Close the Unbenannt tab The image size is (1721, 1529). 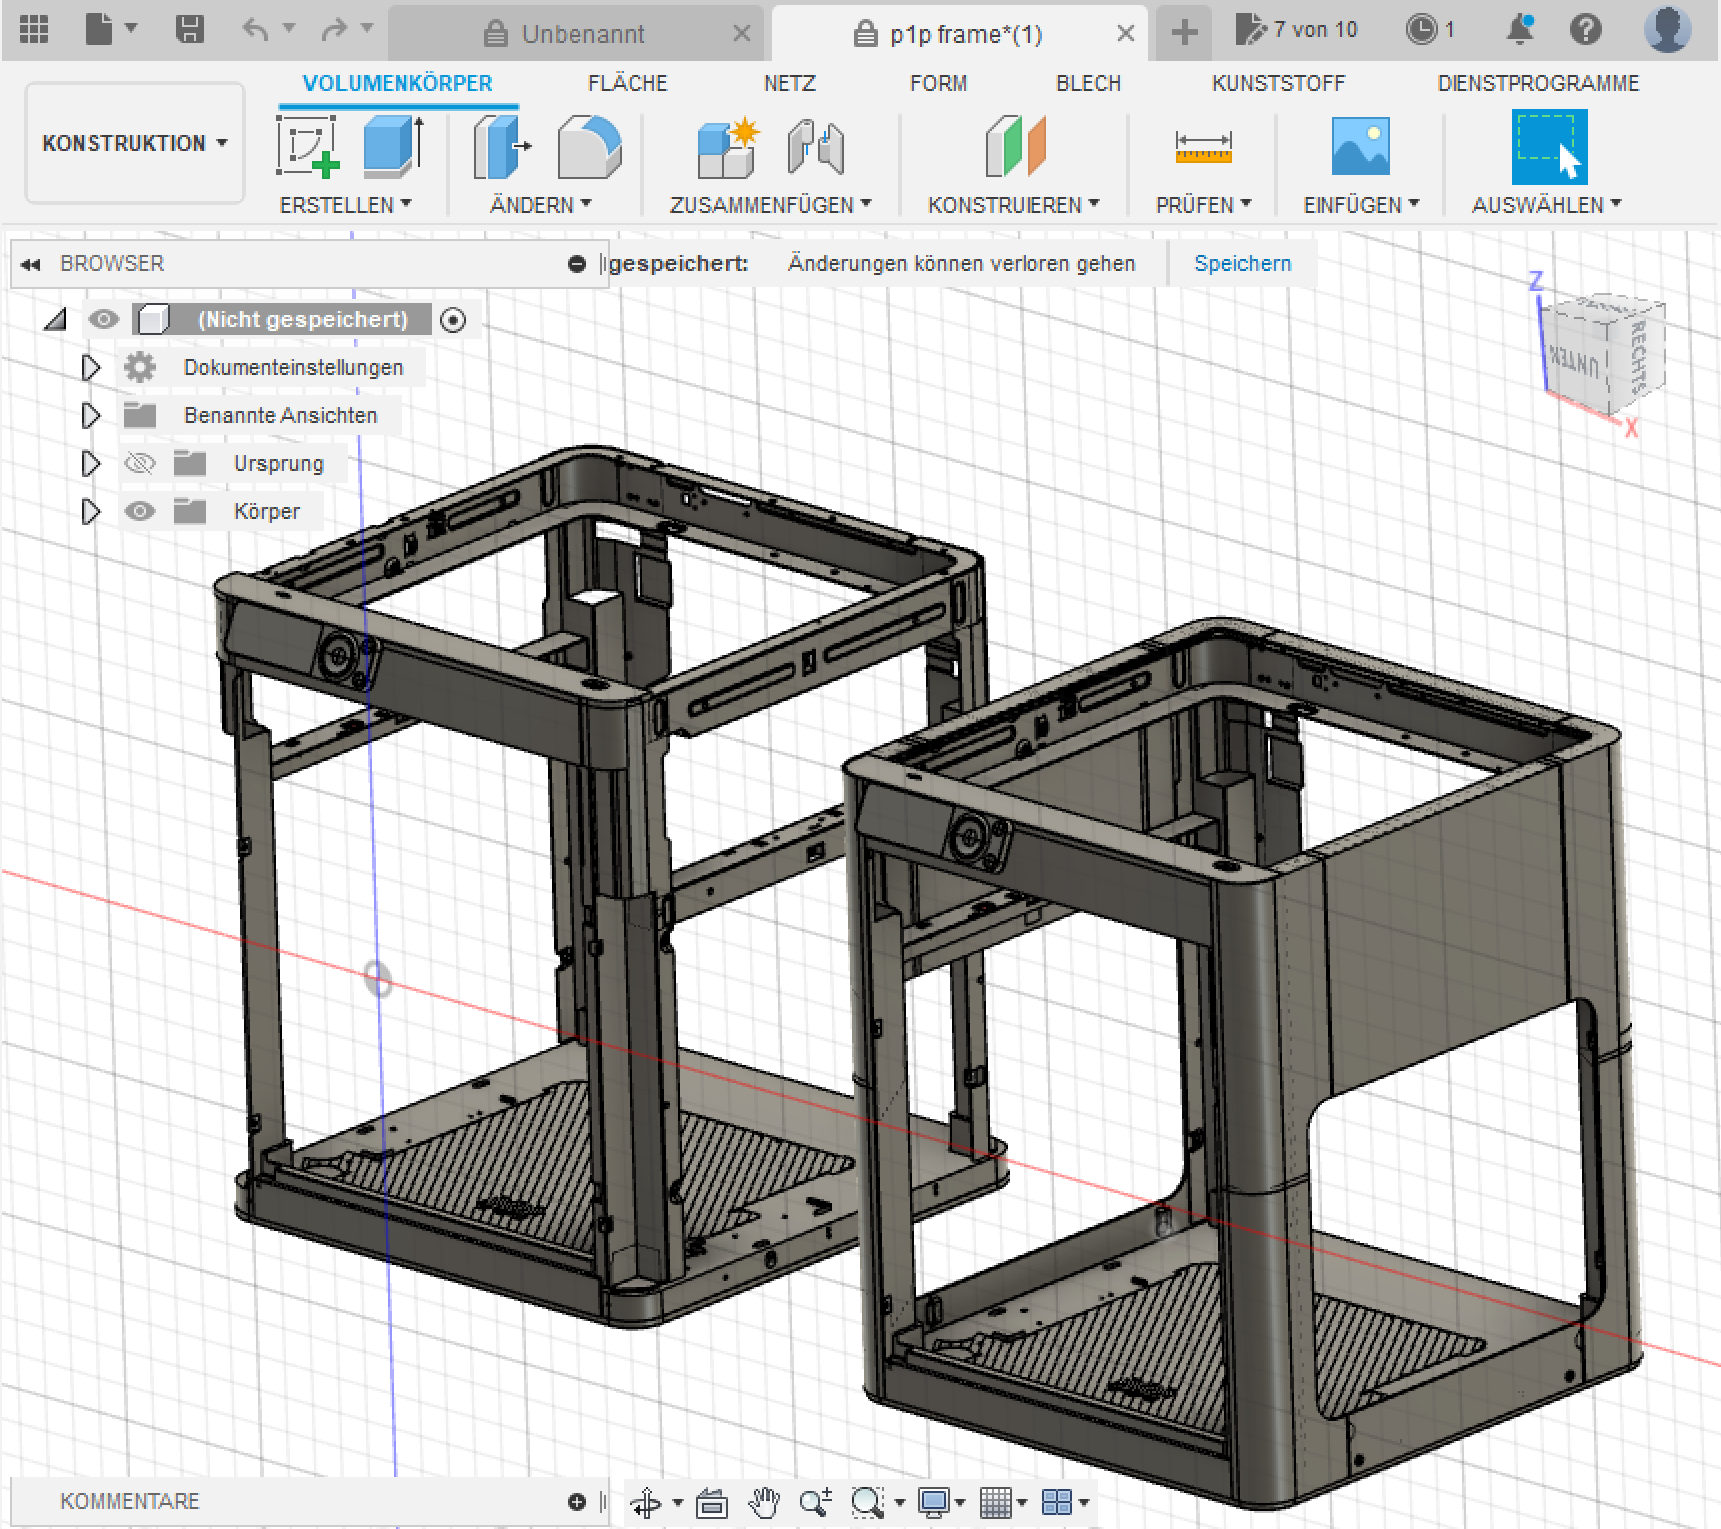(x=741, y=34)
